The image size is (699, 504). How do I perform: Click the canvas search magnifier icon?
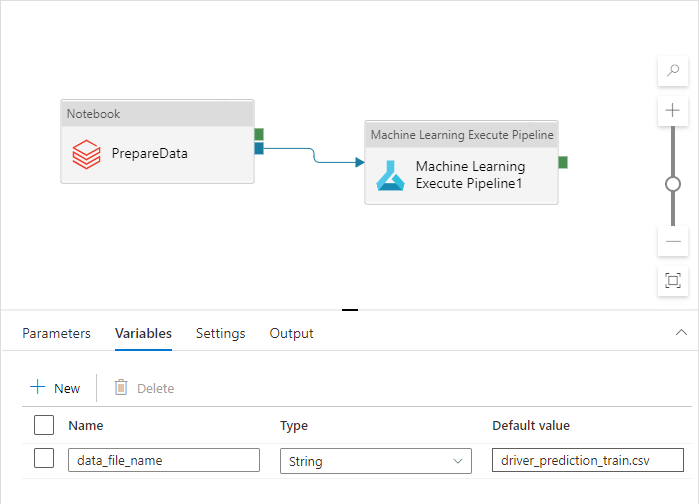pos(673,71)
